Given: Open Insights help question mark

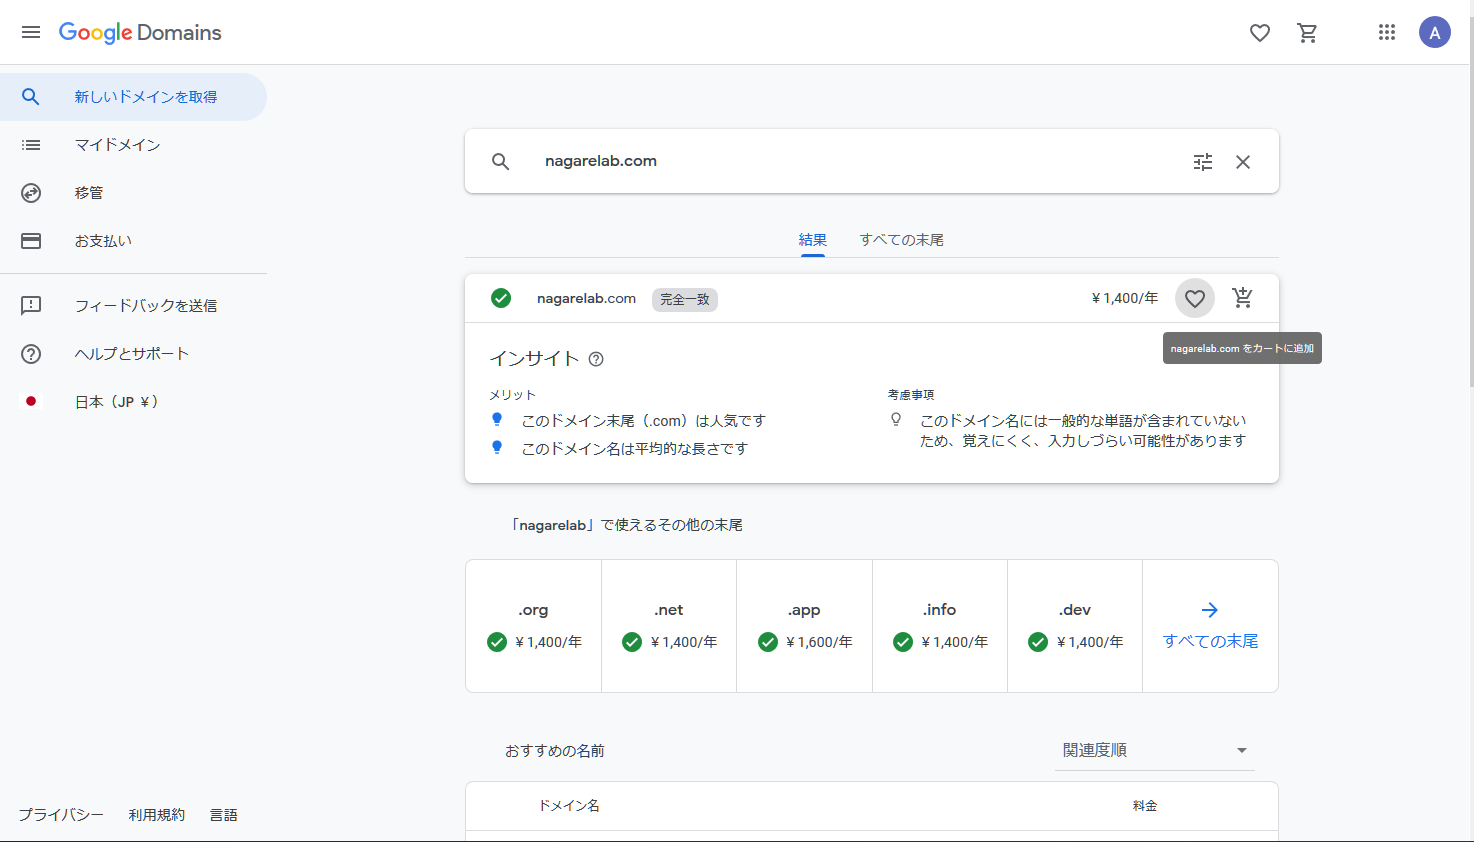Looking at the screenshot, I should (596, 359).
